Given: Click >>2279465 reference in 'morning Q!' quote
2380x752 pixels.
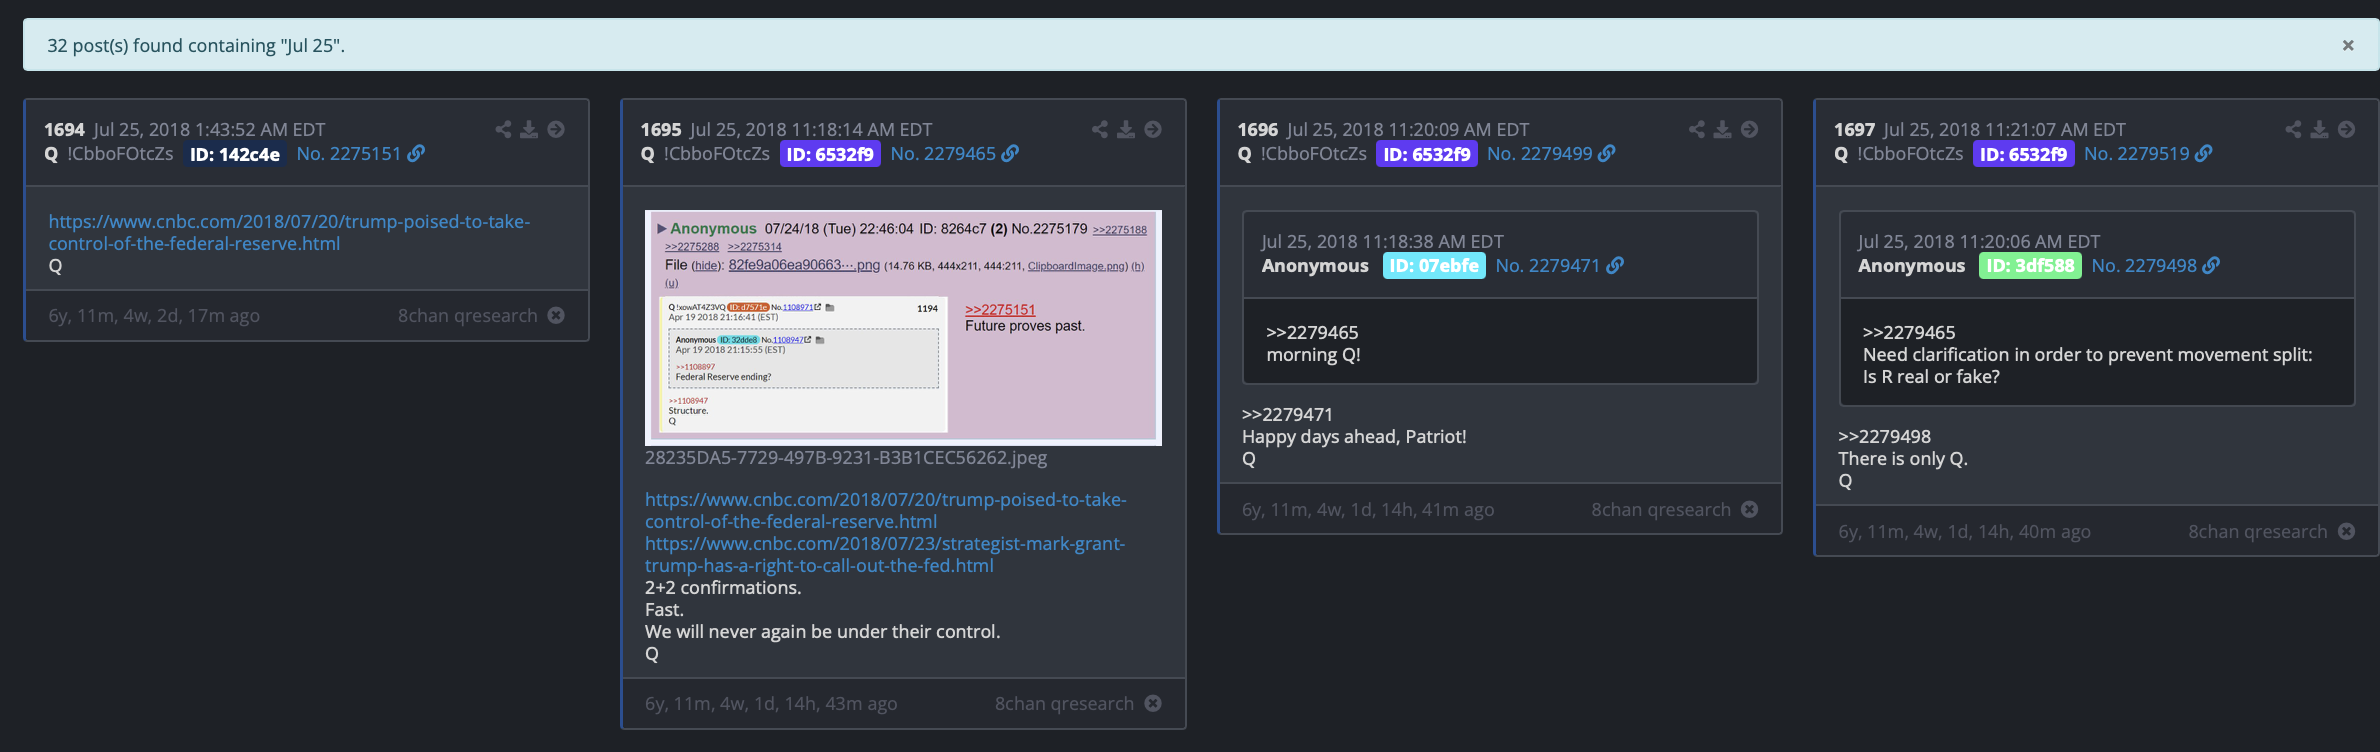Looking at the screenshot, I should [x=1312, y=332].
